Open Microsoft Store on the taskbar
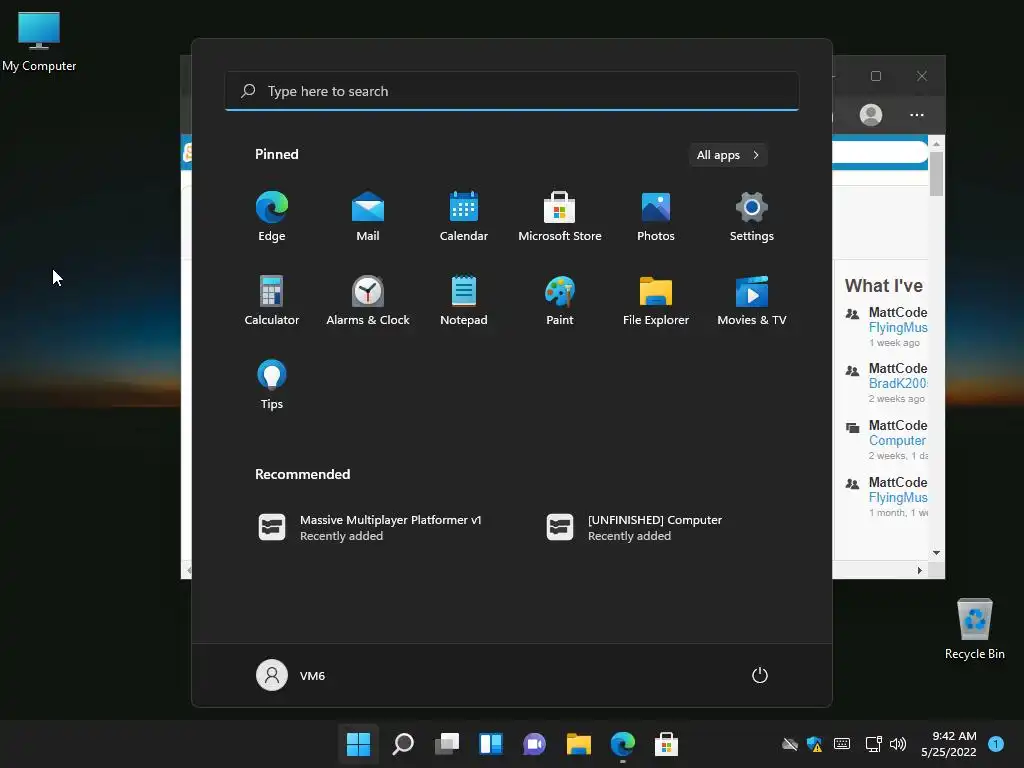The height and width of the screenshot is (768, 1024). tap(666, 744)
